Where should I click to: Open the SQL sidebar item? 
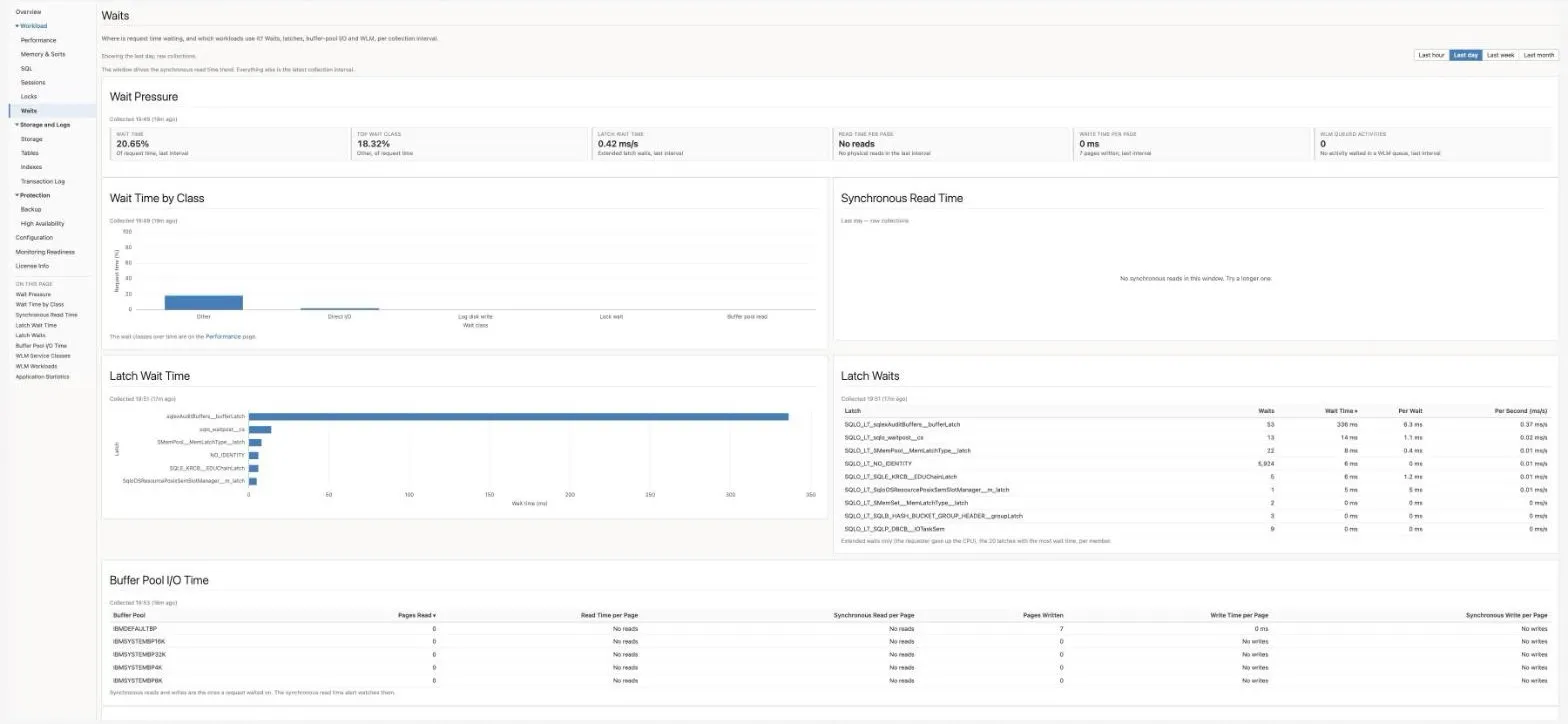[x=26, y=68]
